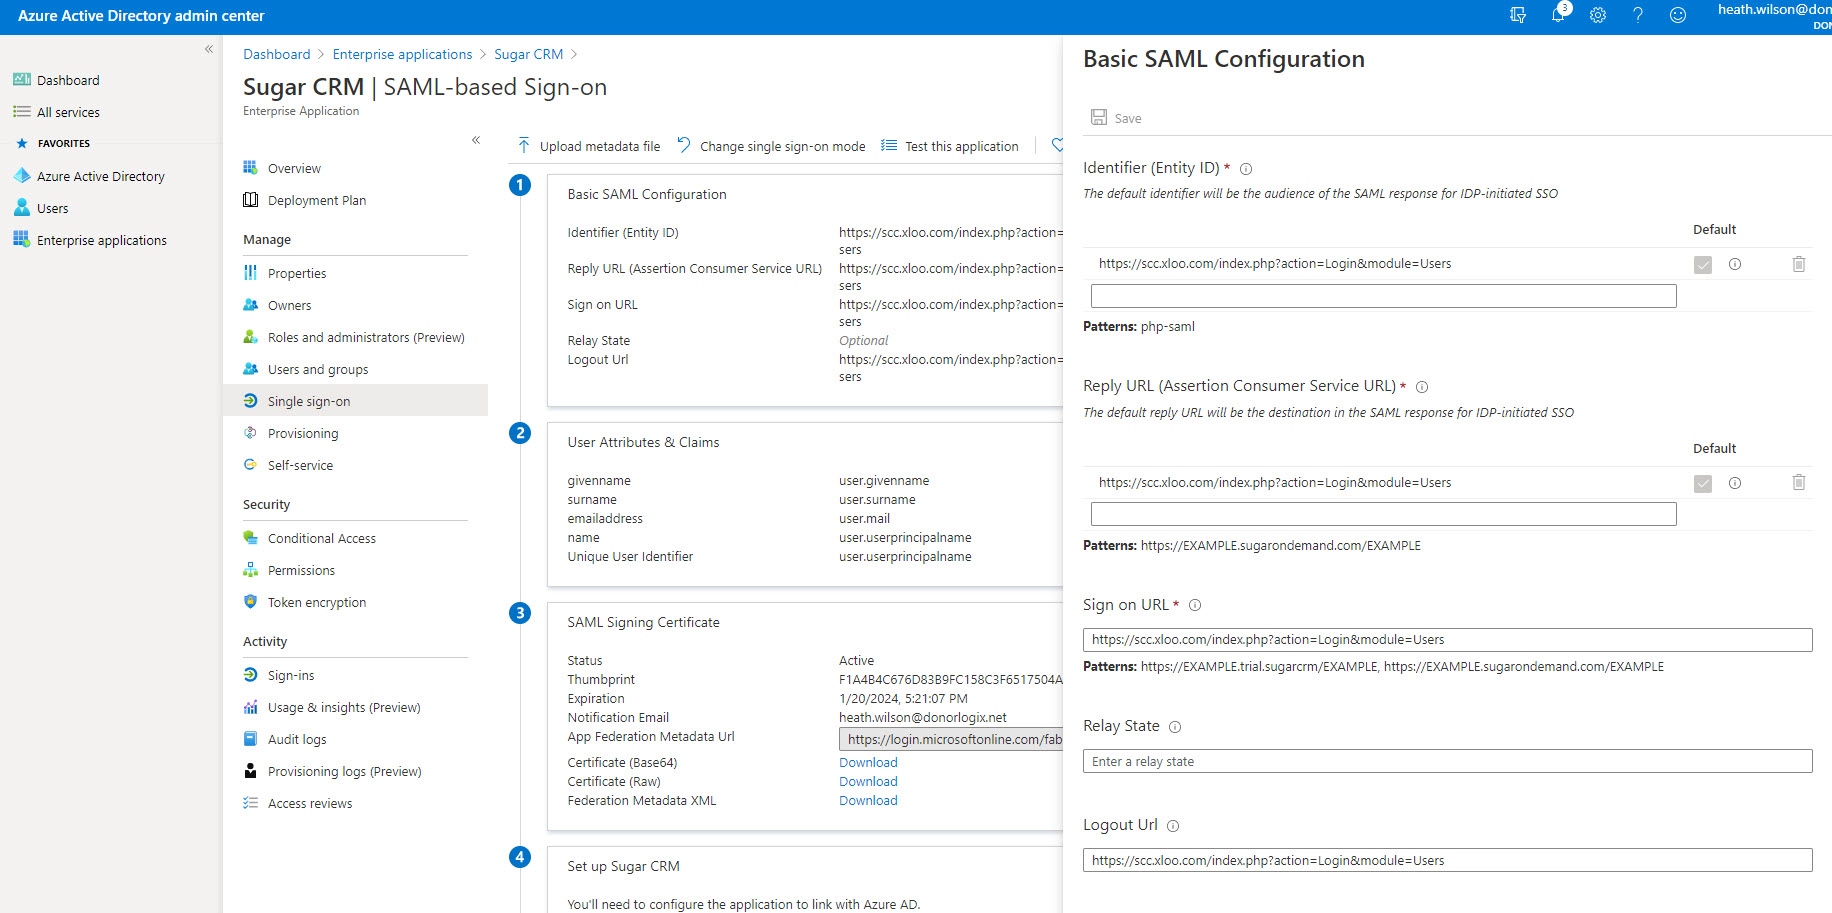1832x913 pixels.
Task: Click info icon beside Reply URL heading
Action: [x=1422, y=387]
